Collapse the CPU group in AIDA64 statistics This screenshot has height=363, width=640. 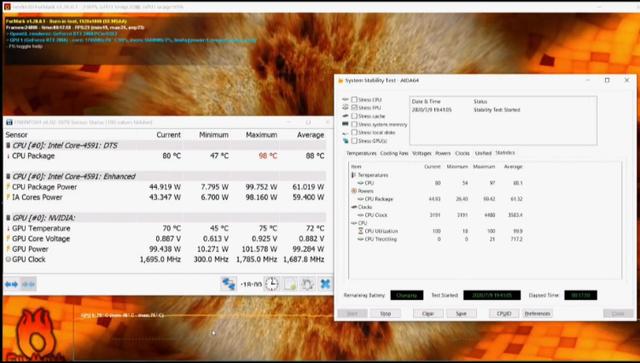(354, 223)
